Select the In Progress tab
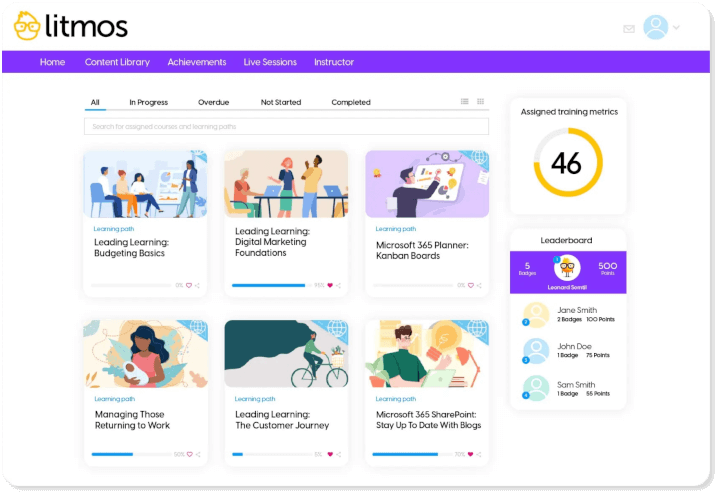 tap(148, 102)
